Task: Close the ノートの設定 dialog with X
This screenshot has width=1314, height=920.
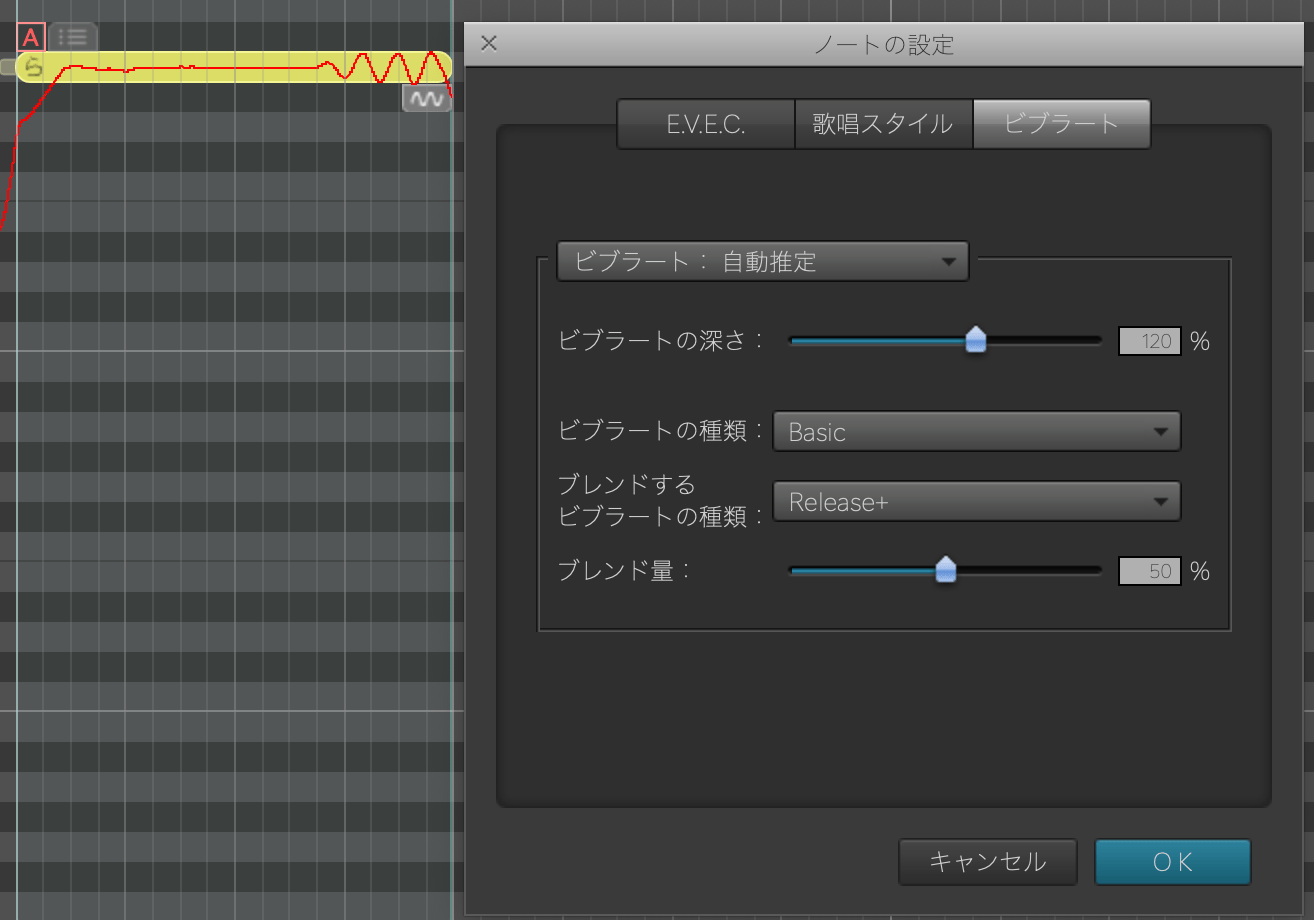Action: click(x=489, y=43)
